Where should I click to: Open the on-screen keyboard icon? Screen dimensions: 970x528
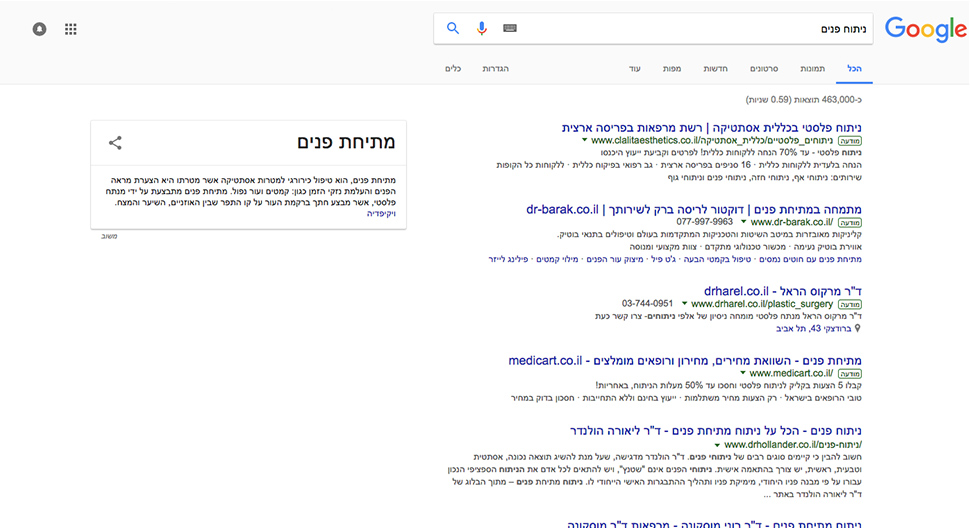click(x=510, y=28)
